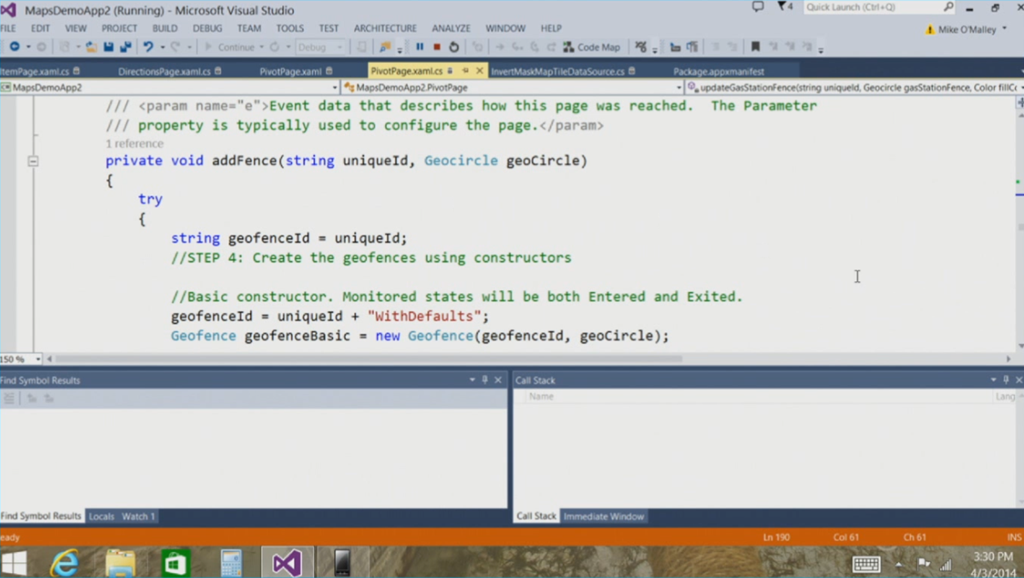Open the VIEW menu
1024x578 pixels.
pyautogui.click(x=76, y=28)
